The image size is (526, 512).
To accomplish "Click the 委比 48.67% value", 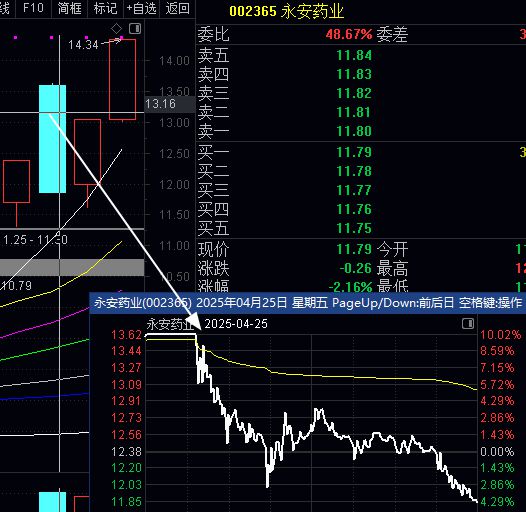I will pos(349,34).
